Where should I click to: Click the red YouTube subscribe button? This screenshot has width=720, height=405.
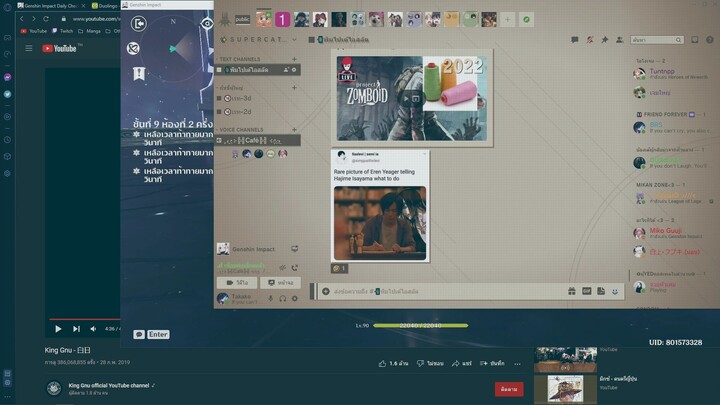point(508,389)
